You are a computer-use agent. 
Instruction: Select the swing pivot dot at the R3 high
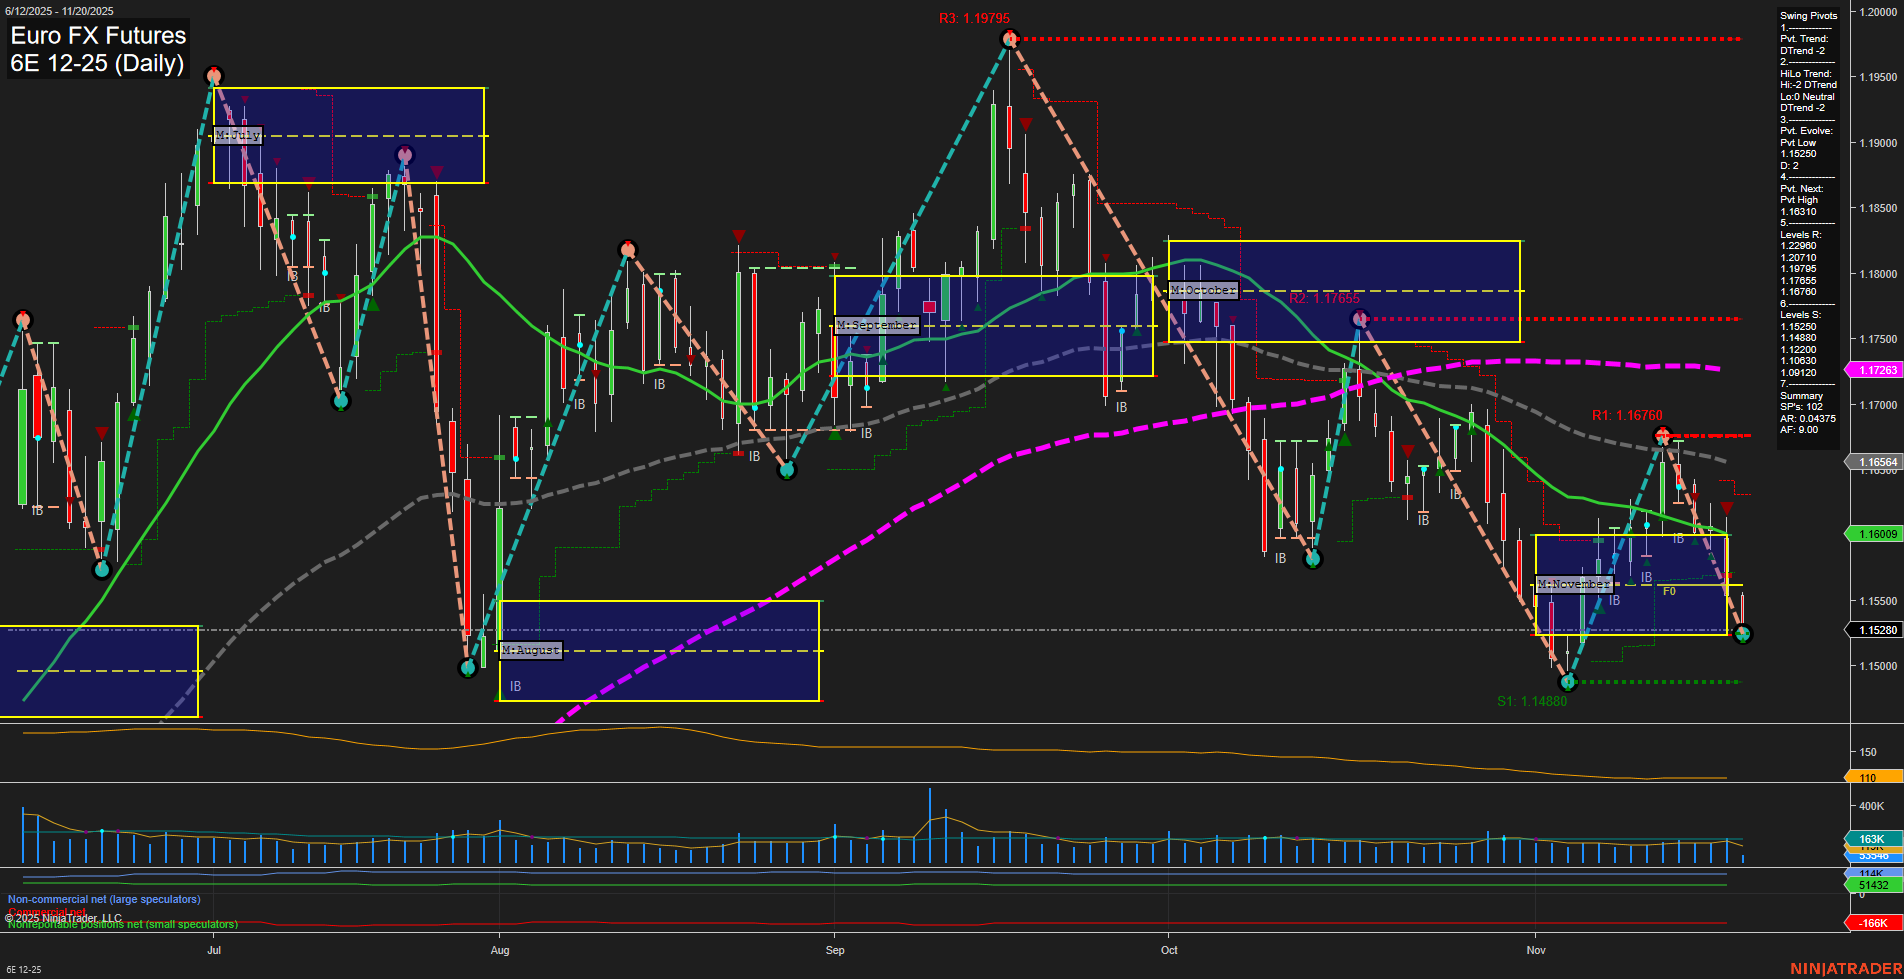tap(1009, 38)
